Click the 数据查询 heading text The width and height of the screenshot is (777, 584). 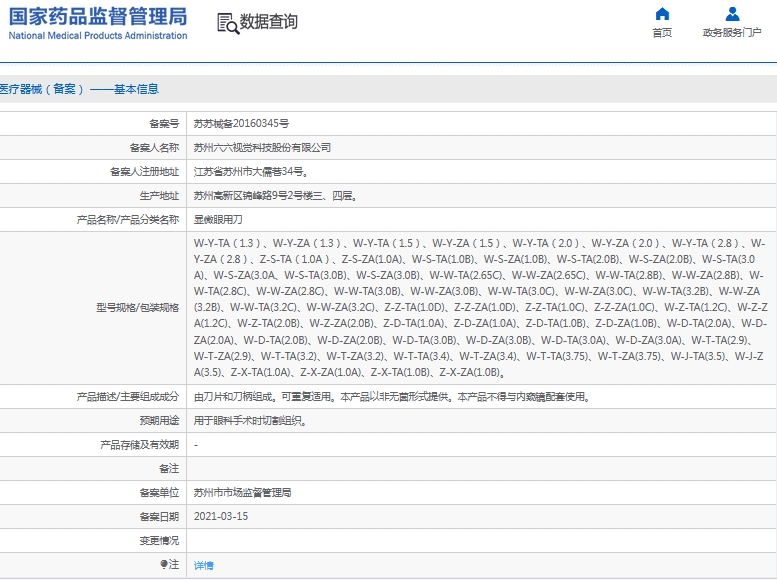pos(269,22)
